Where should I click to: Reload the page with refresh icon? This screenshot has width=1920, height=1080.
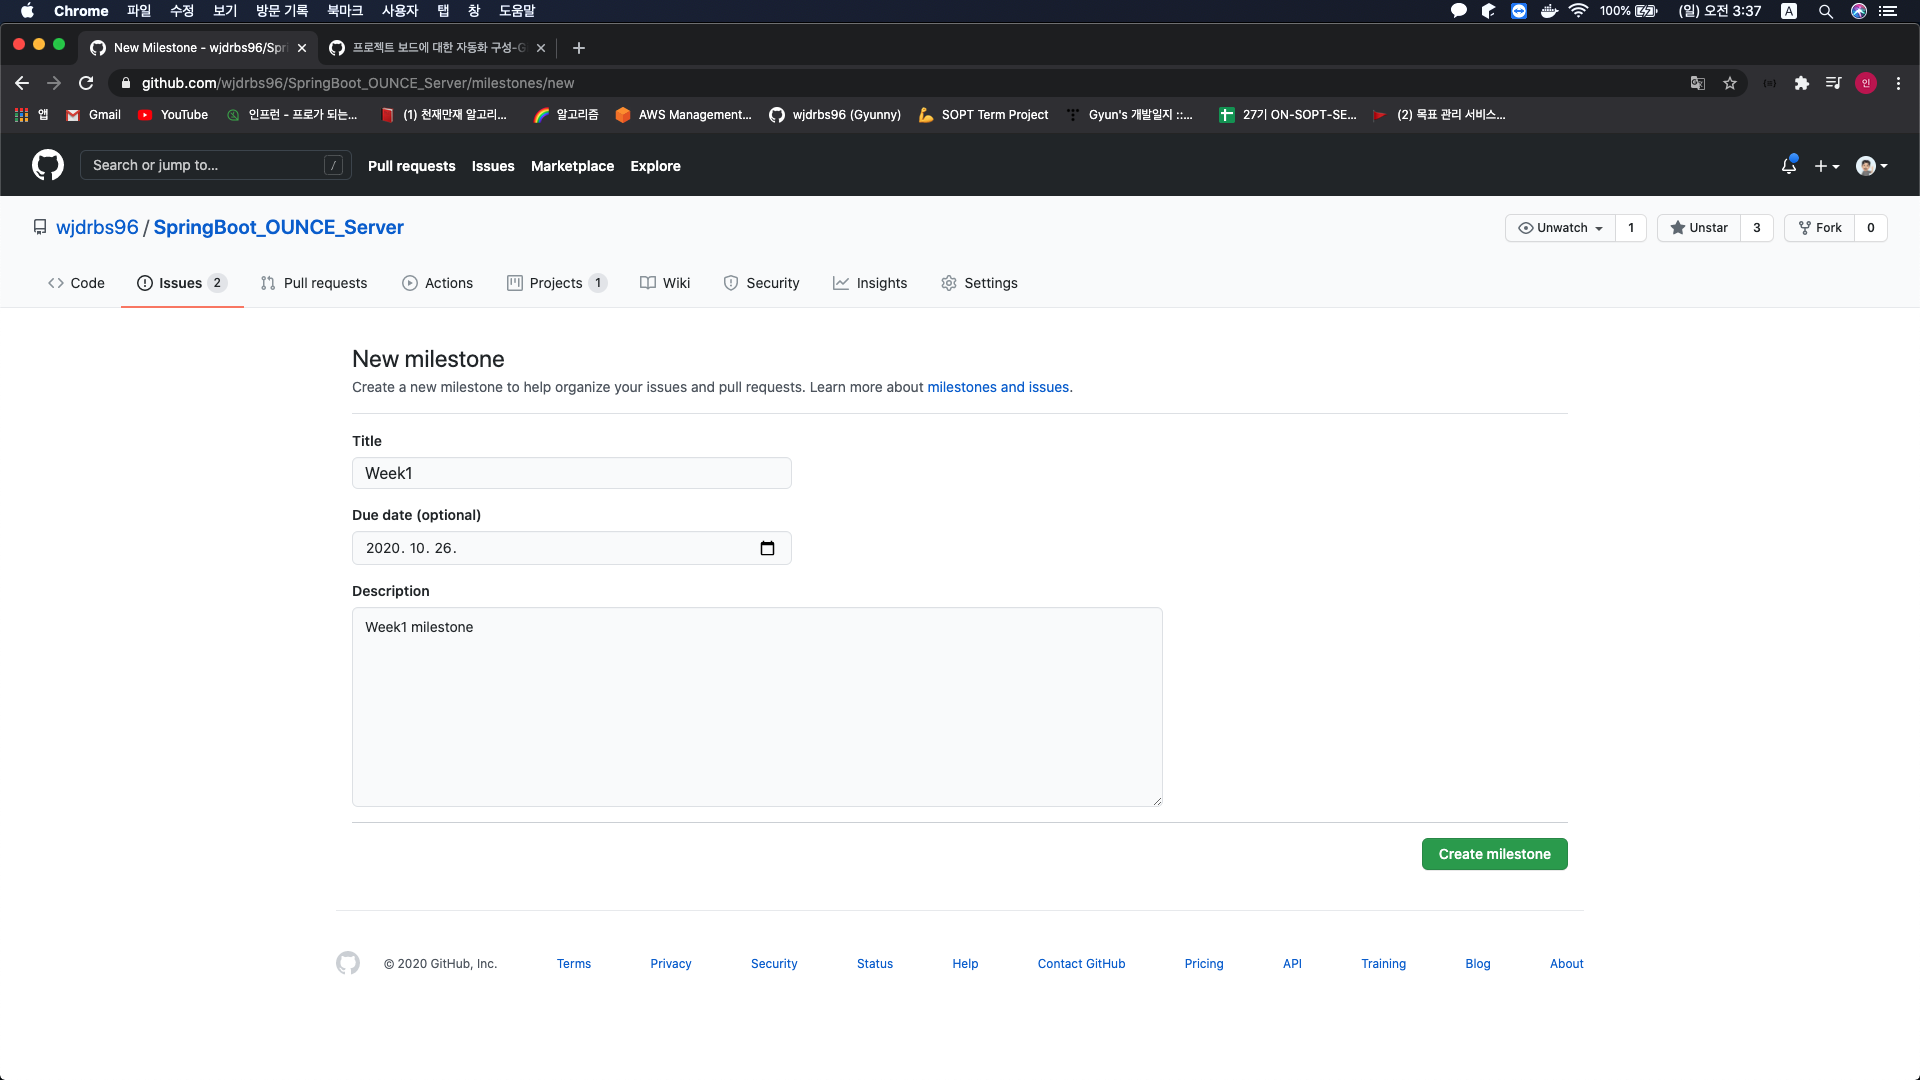[x=86, y=83]
